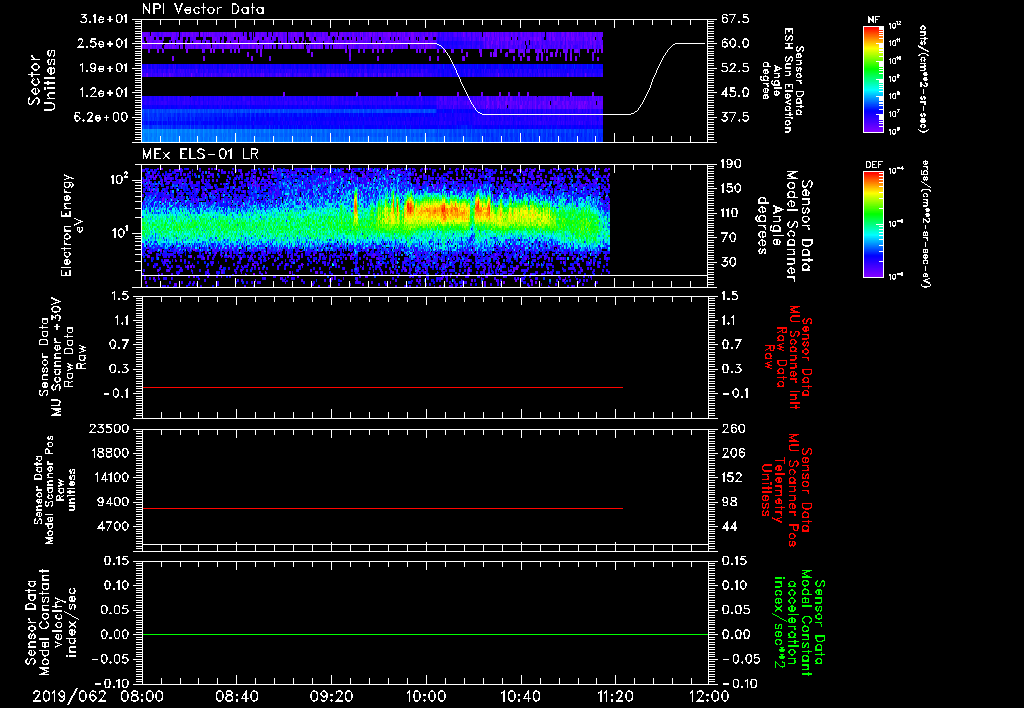Click the 10:00 time axis label

click(426, 696)
